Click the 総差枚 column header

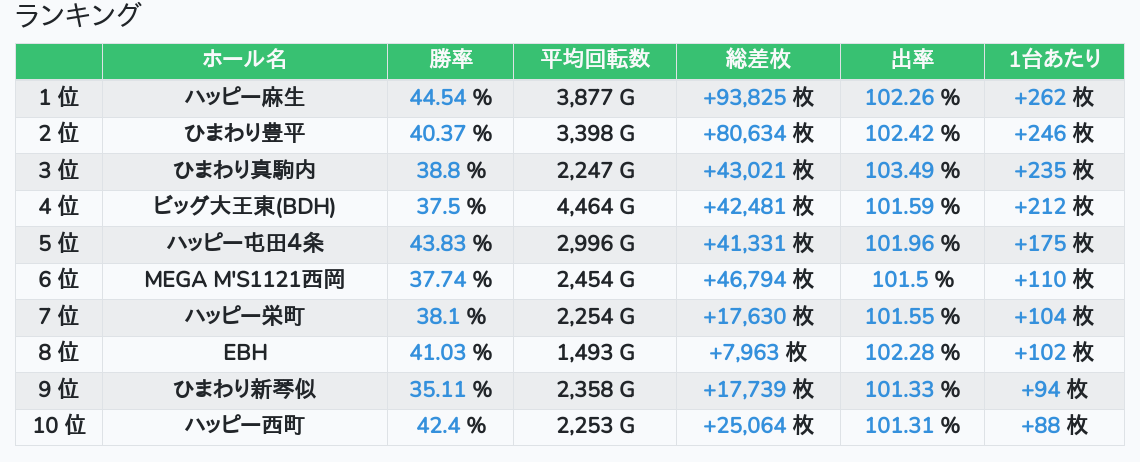pos(758,60)
